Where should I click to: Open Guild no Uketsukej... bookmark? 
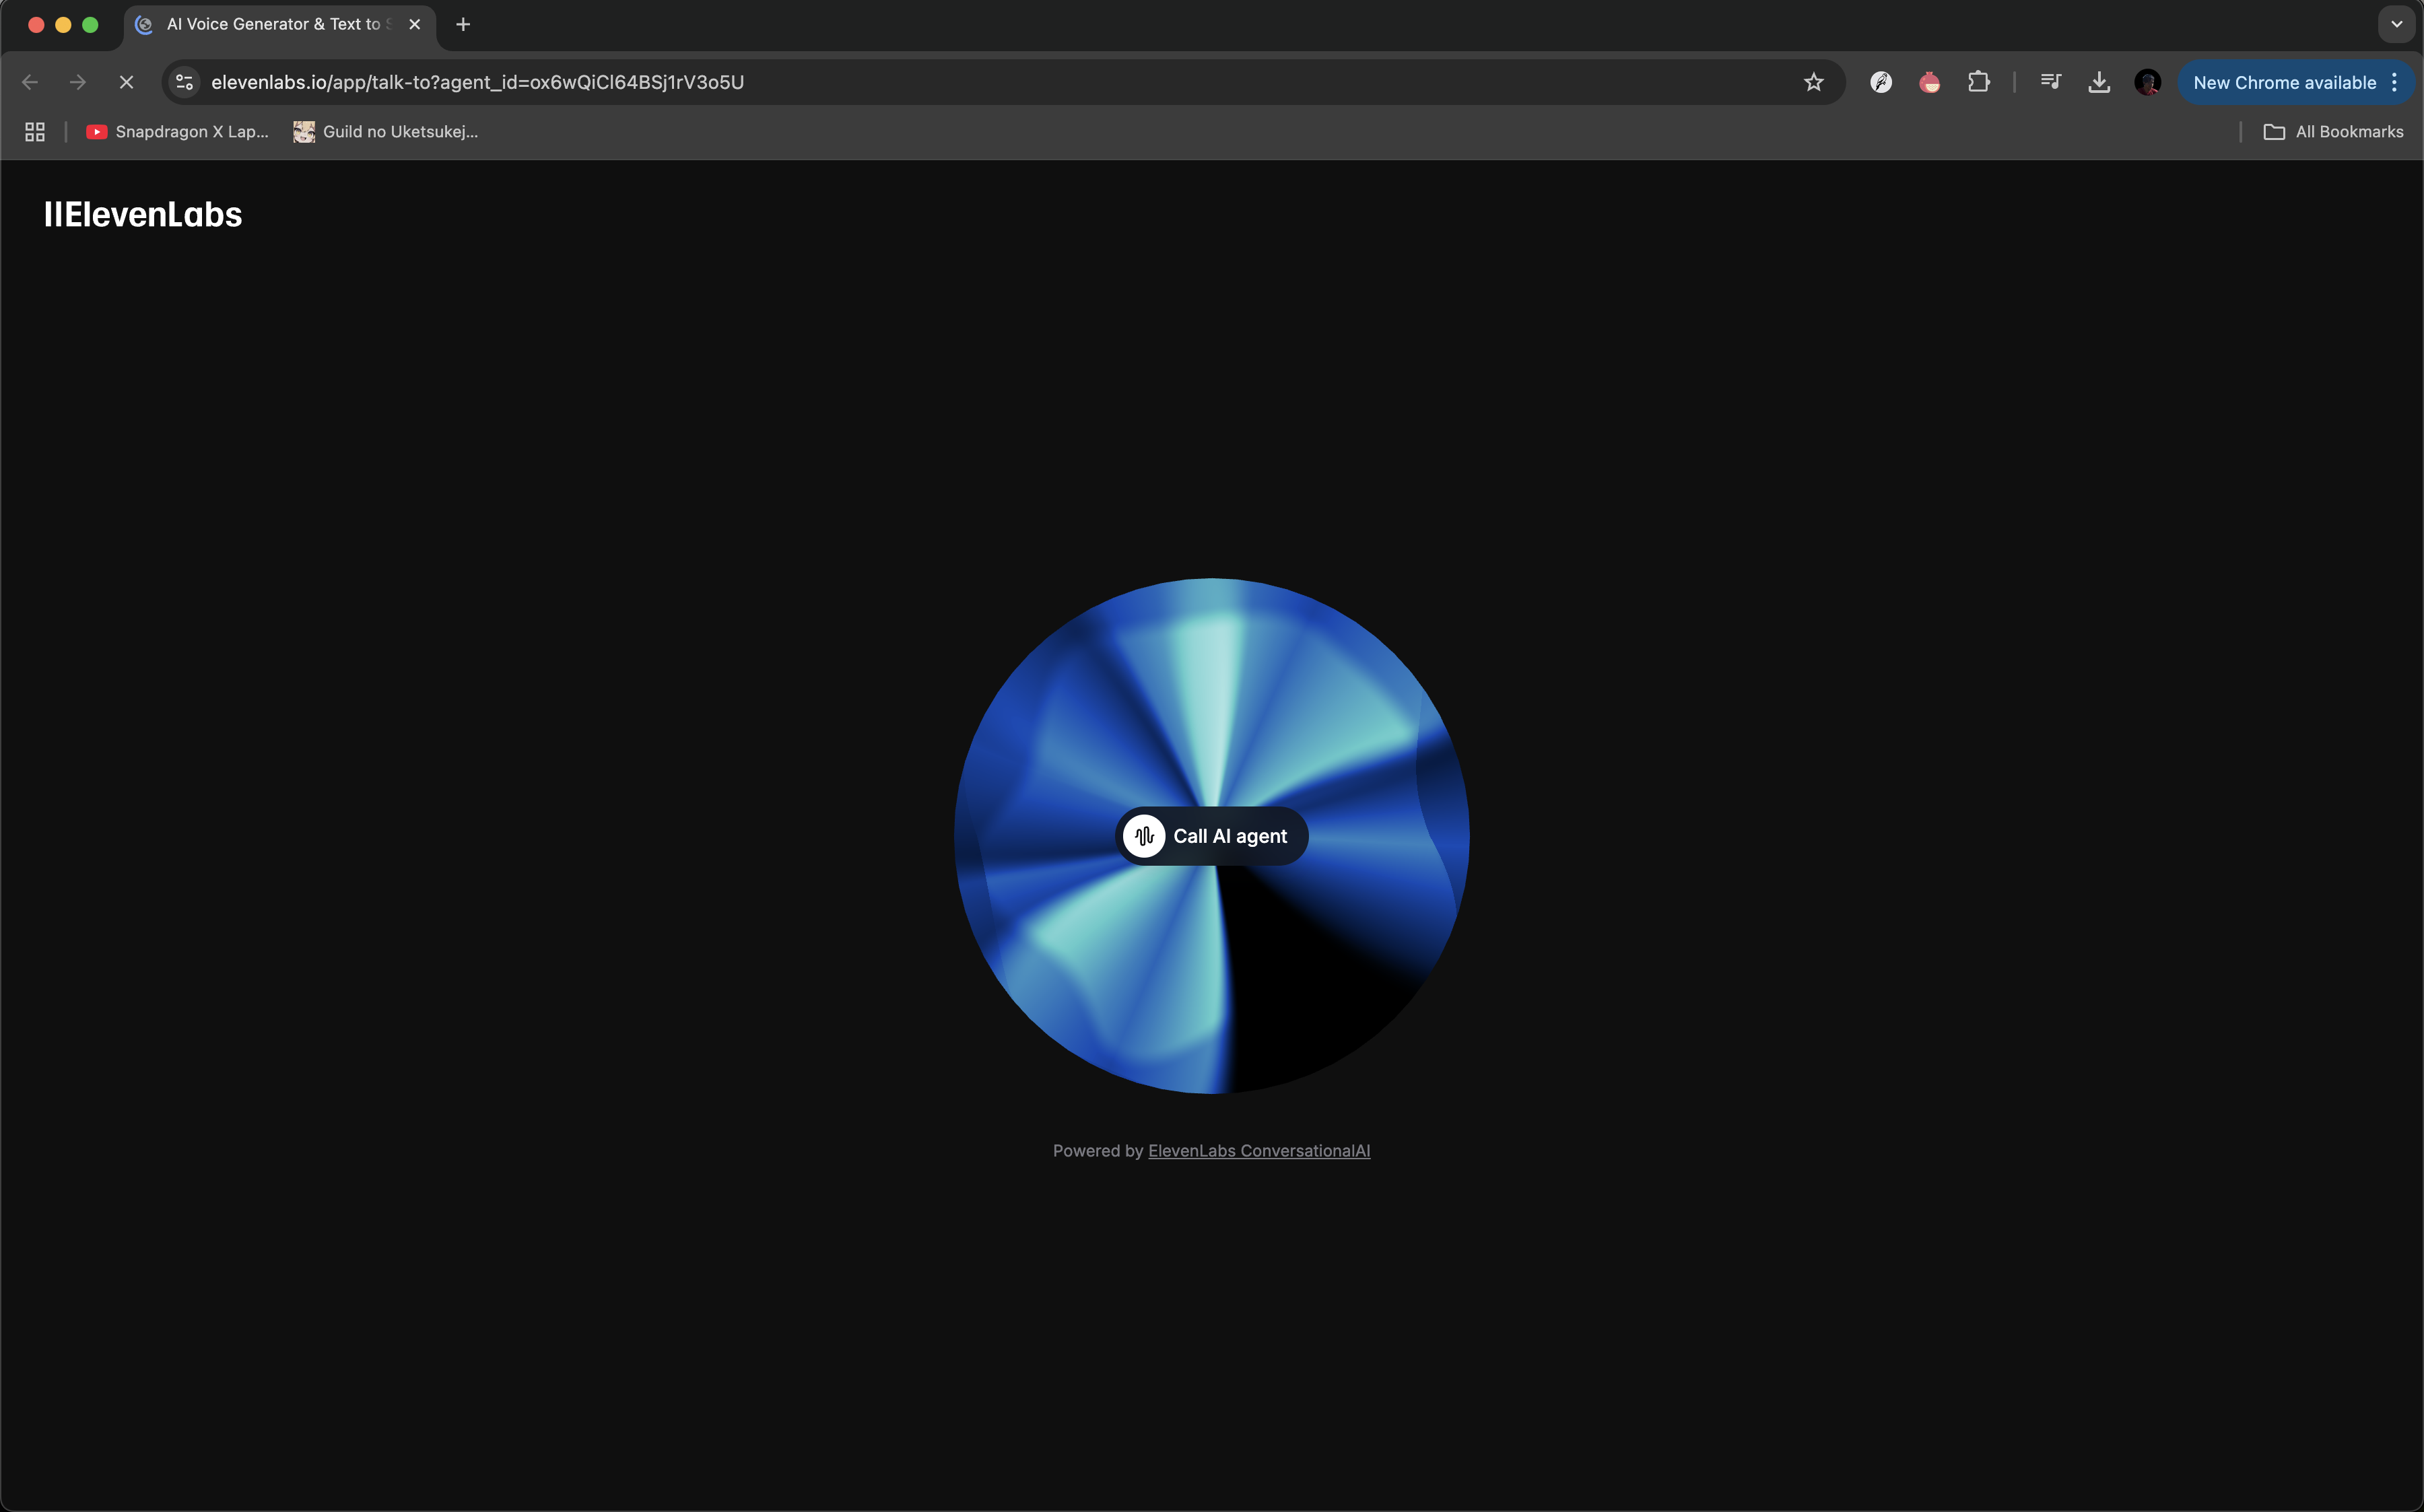click(x=386, y=132)
